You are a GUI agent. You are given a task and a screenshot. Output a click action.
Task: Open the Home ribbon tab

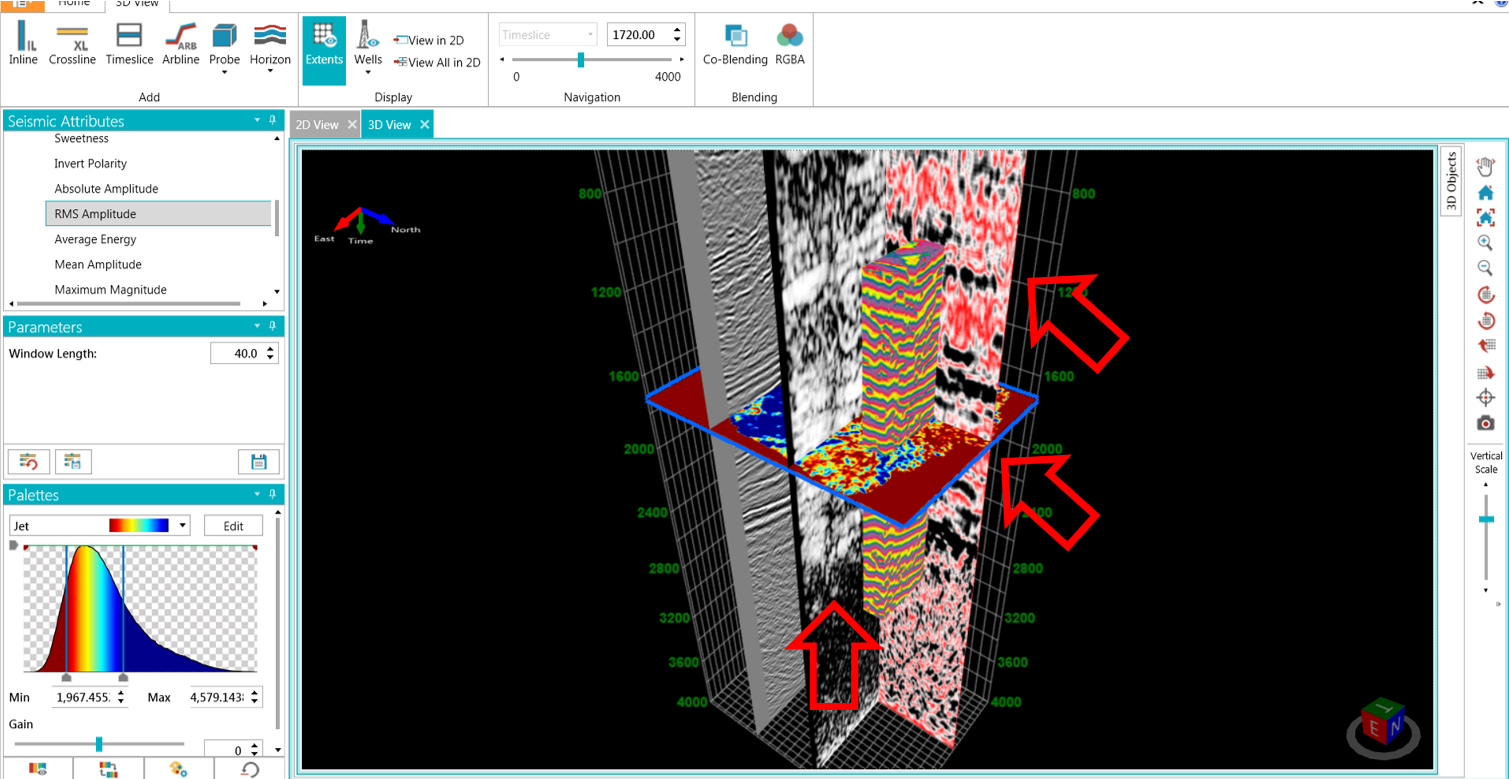[x=74, y=4]
